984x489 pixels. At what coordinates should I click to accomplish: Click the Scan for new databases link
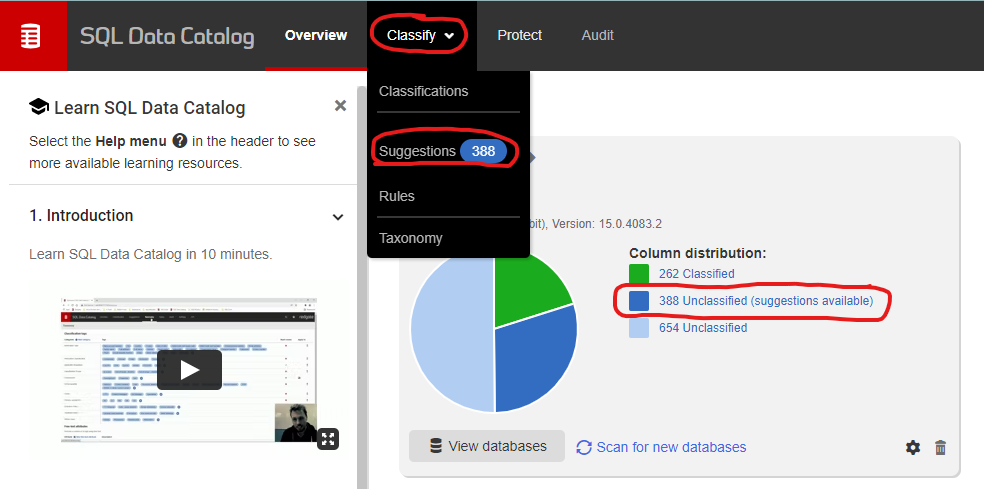(x=661, y=447)
